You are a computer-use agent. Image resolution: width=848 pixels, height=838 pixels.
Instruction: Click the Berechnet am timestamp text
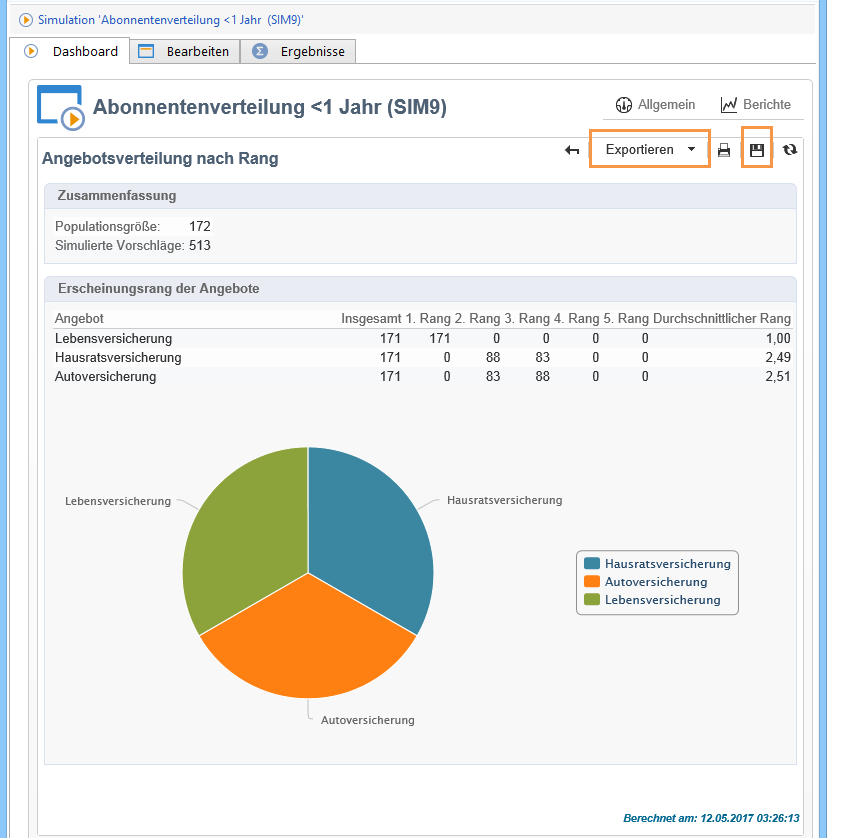[x=711, y=818]
